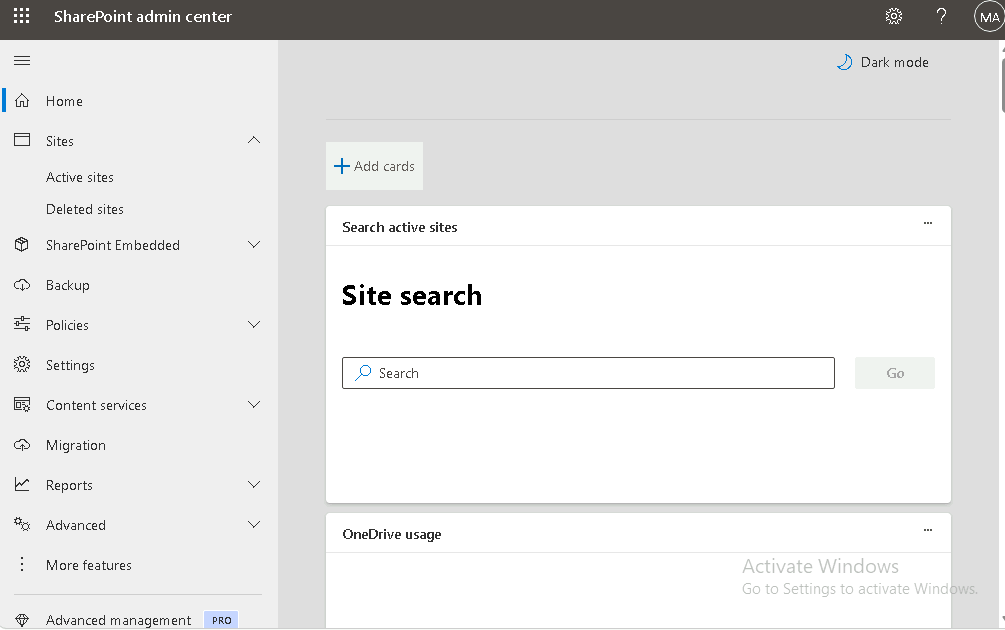Click the SharePoint admin center title
Image resolution: width=1005 pixels, height=630 pixels.
coord(143,17)
